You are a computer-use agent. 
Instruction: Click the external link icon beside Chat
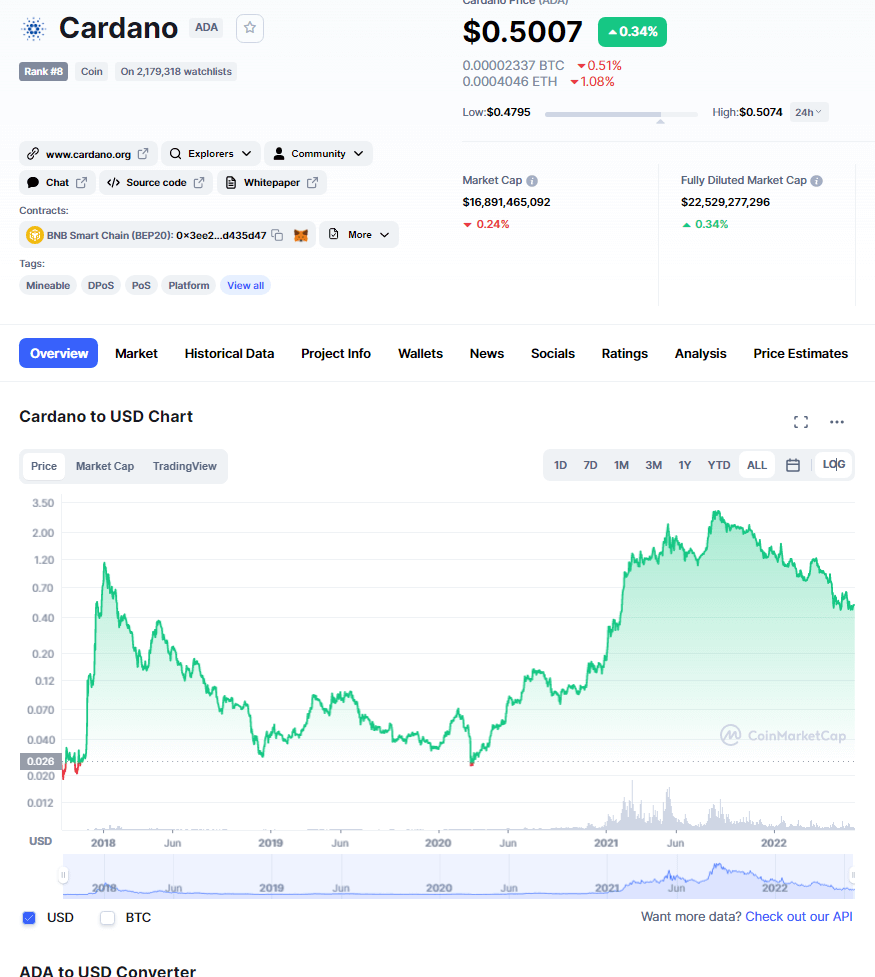click(x=82, y=183)
